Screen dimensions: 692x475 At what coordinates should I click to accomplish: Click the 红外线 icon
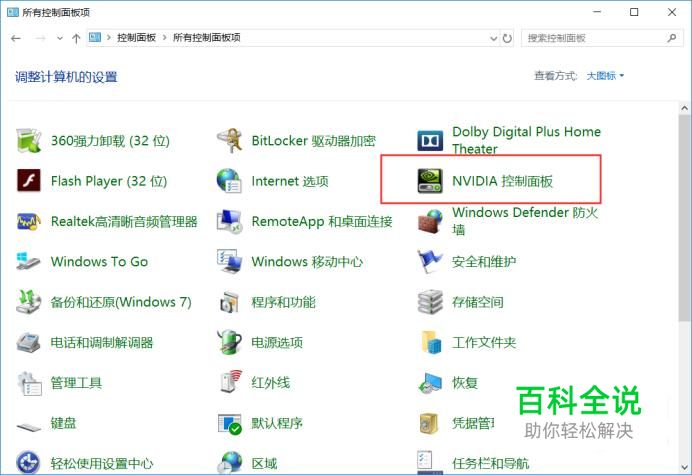(x=230, y=382)
